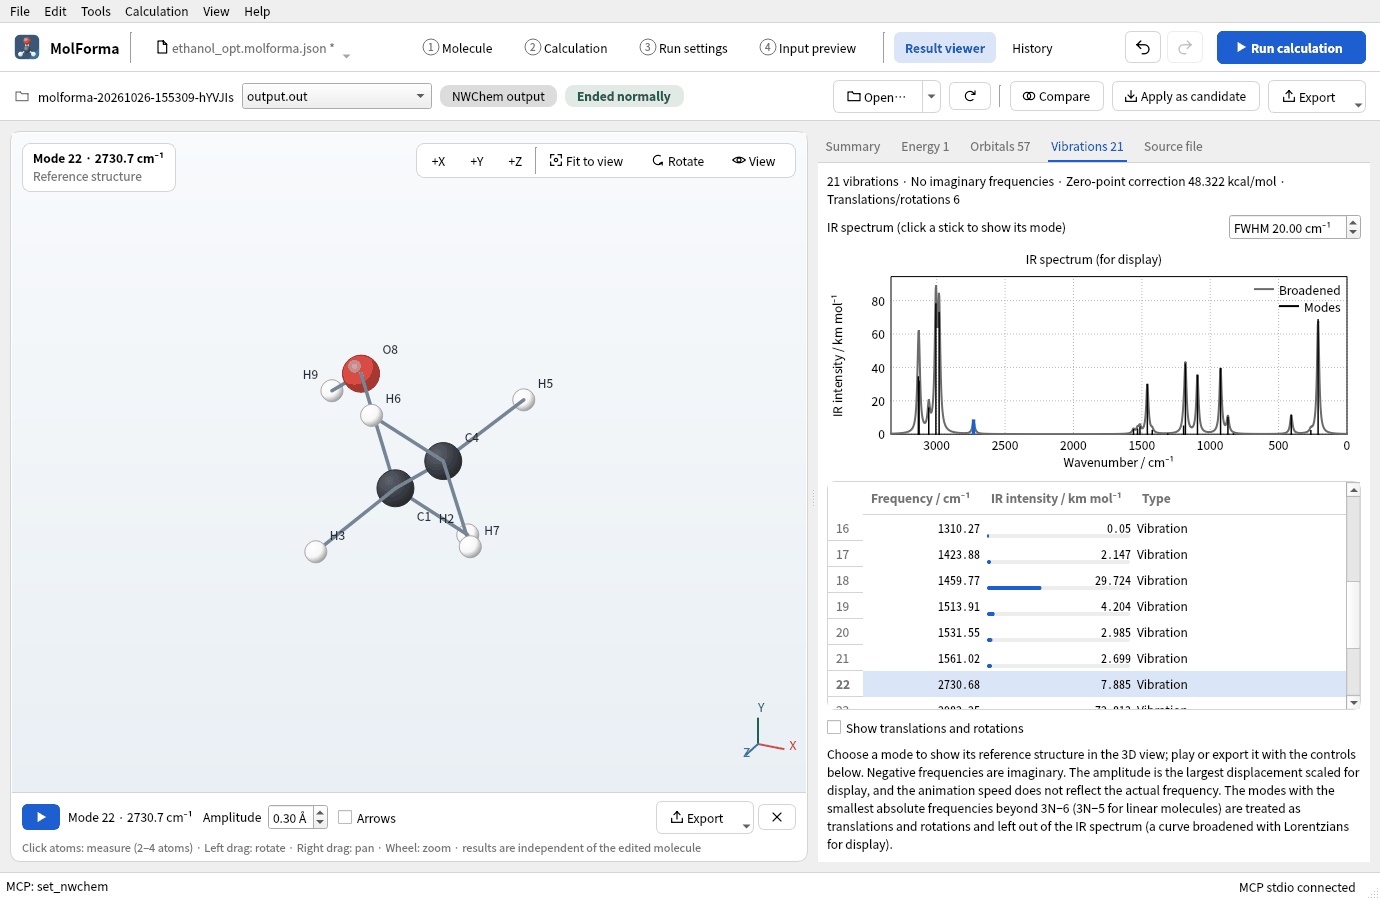Click the Compare button

tap(1056, 96)
